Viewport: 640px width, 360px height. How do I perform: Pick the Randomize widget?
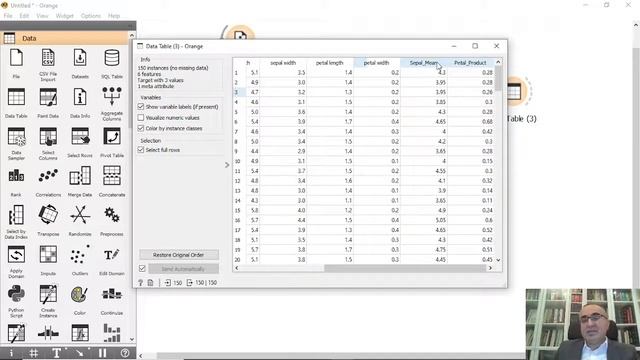pyautogui.click(x=80, y=215)
